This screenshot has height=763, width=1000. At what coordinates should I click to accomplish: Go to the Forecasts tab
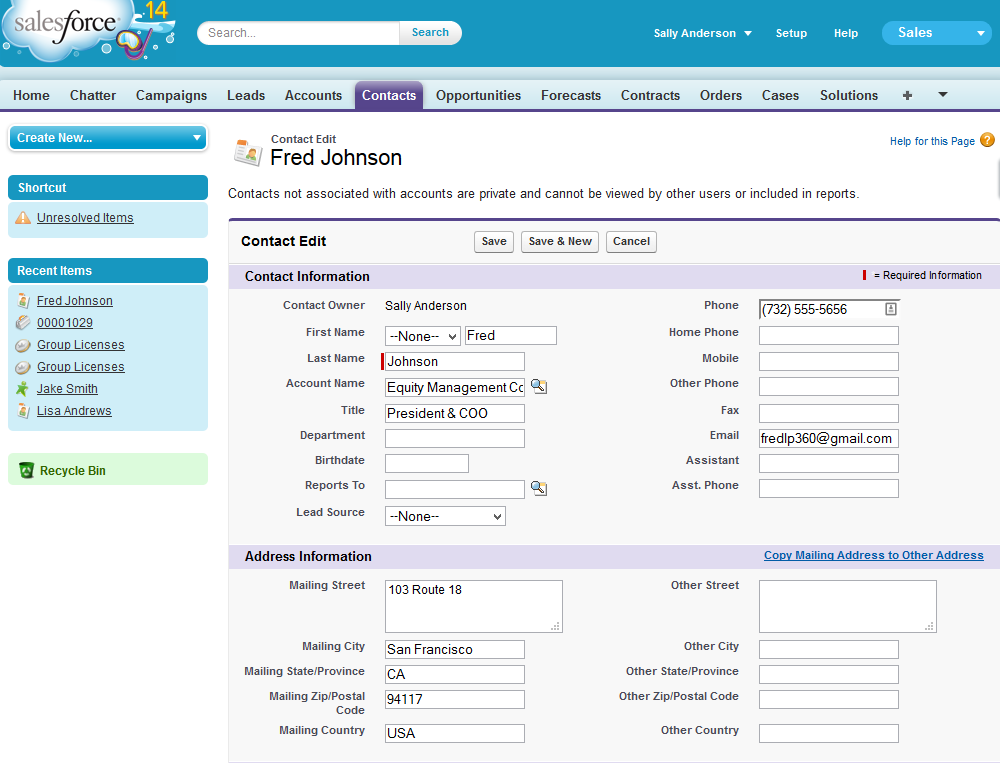click(x=571, y=95)
